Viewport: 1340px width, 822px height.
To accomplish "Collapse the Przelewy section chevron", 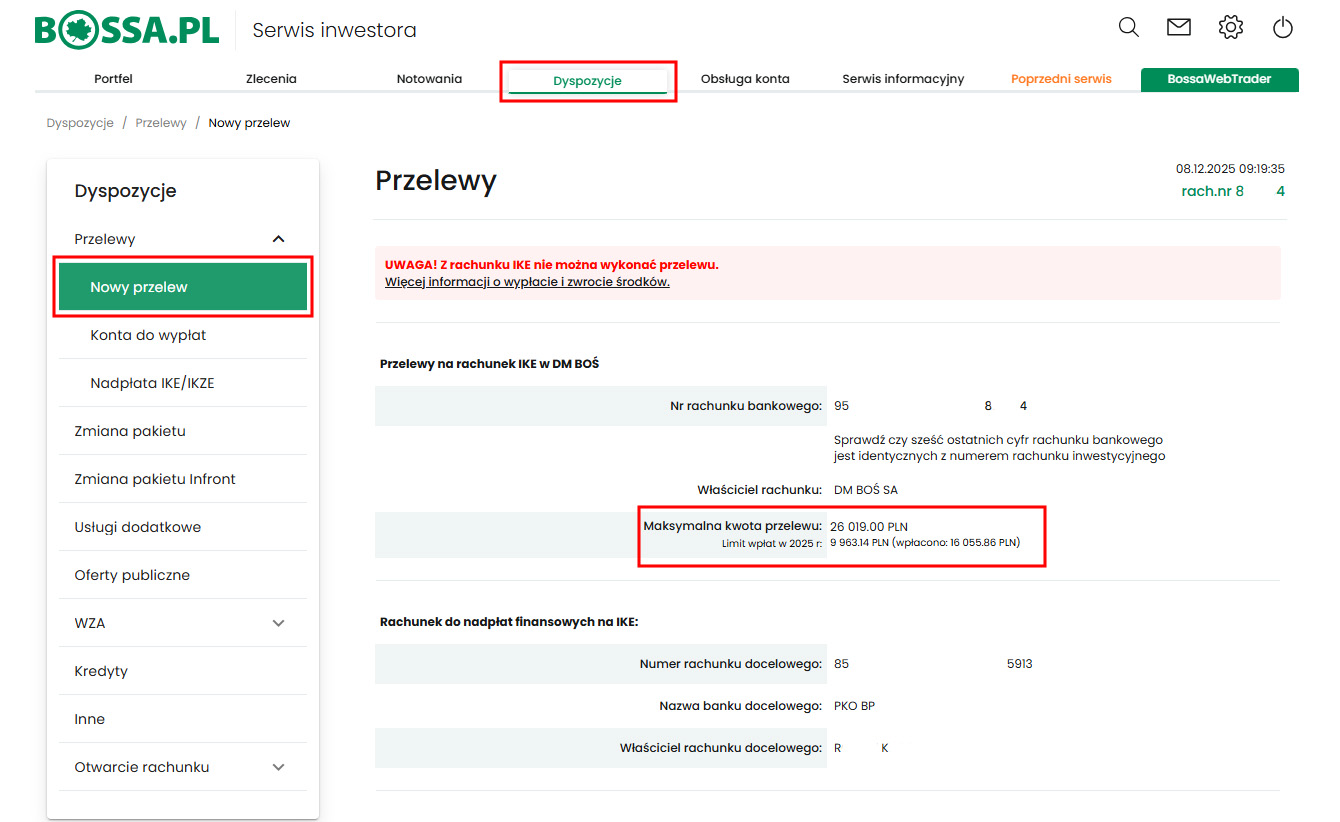I will 278,239.
